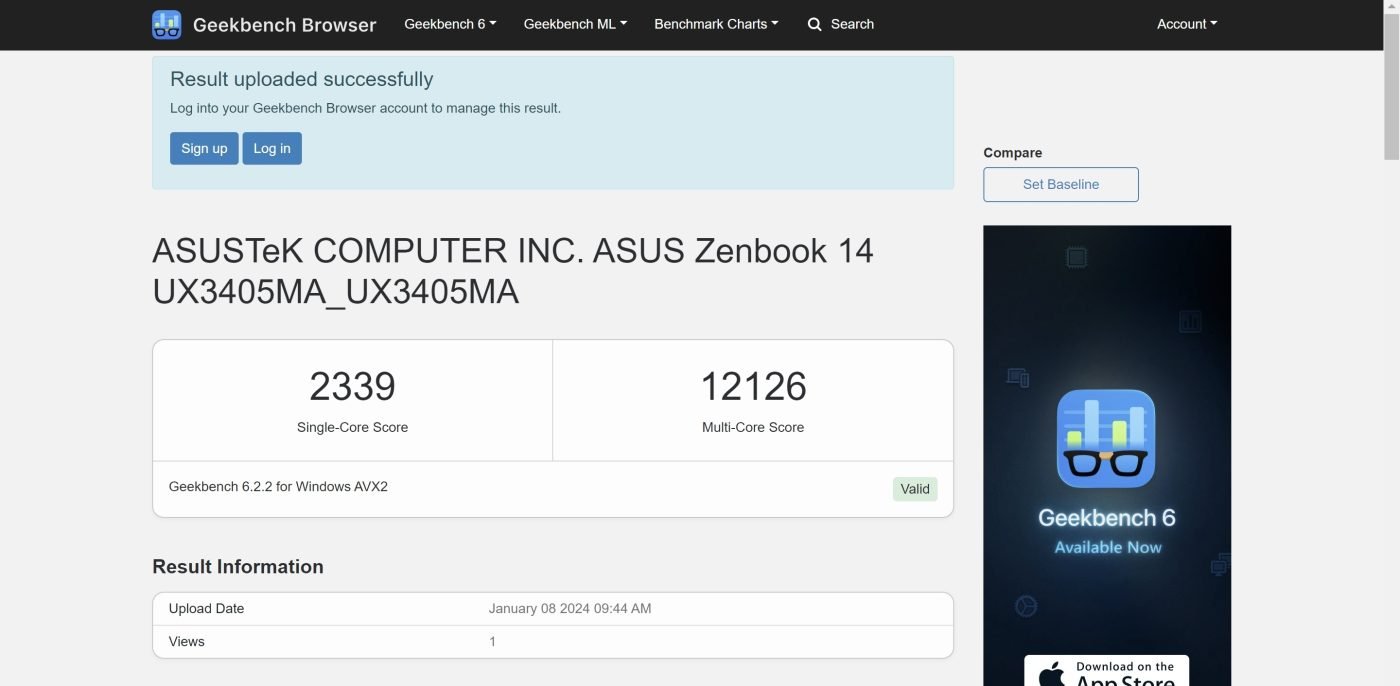Image resolution: width=1400 pixels, height=686 pixels.
Task: Click the magnifying glass search icon
Action: pyautogui.click(x=815, y=24)
